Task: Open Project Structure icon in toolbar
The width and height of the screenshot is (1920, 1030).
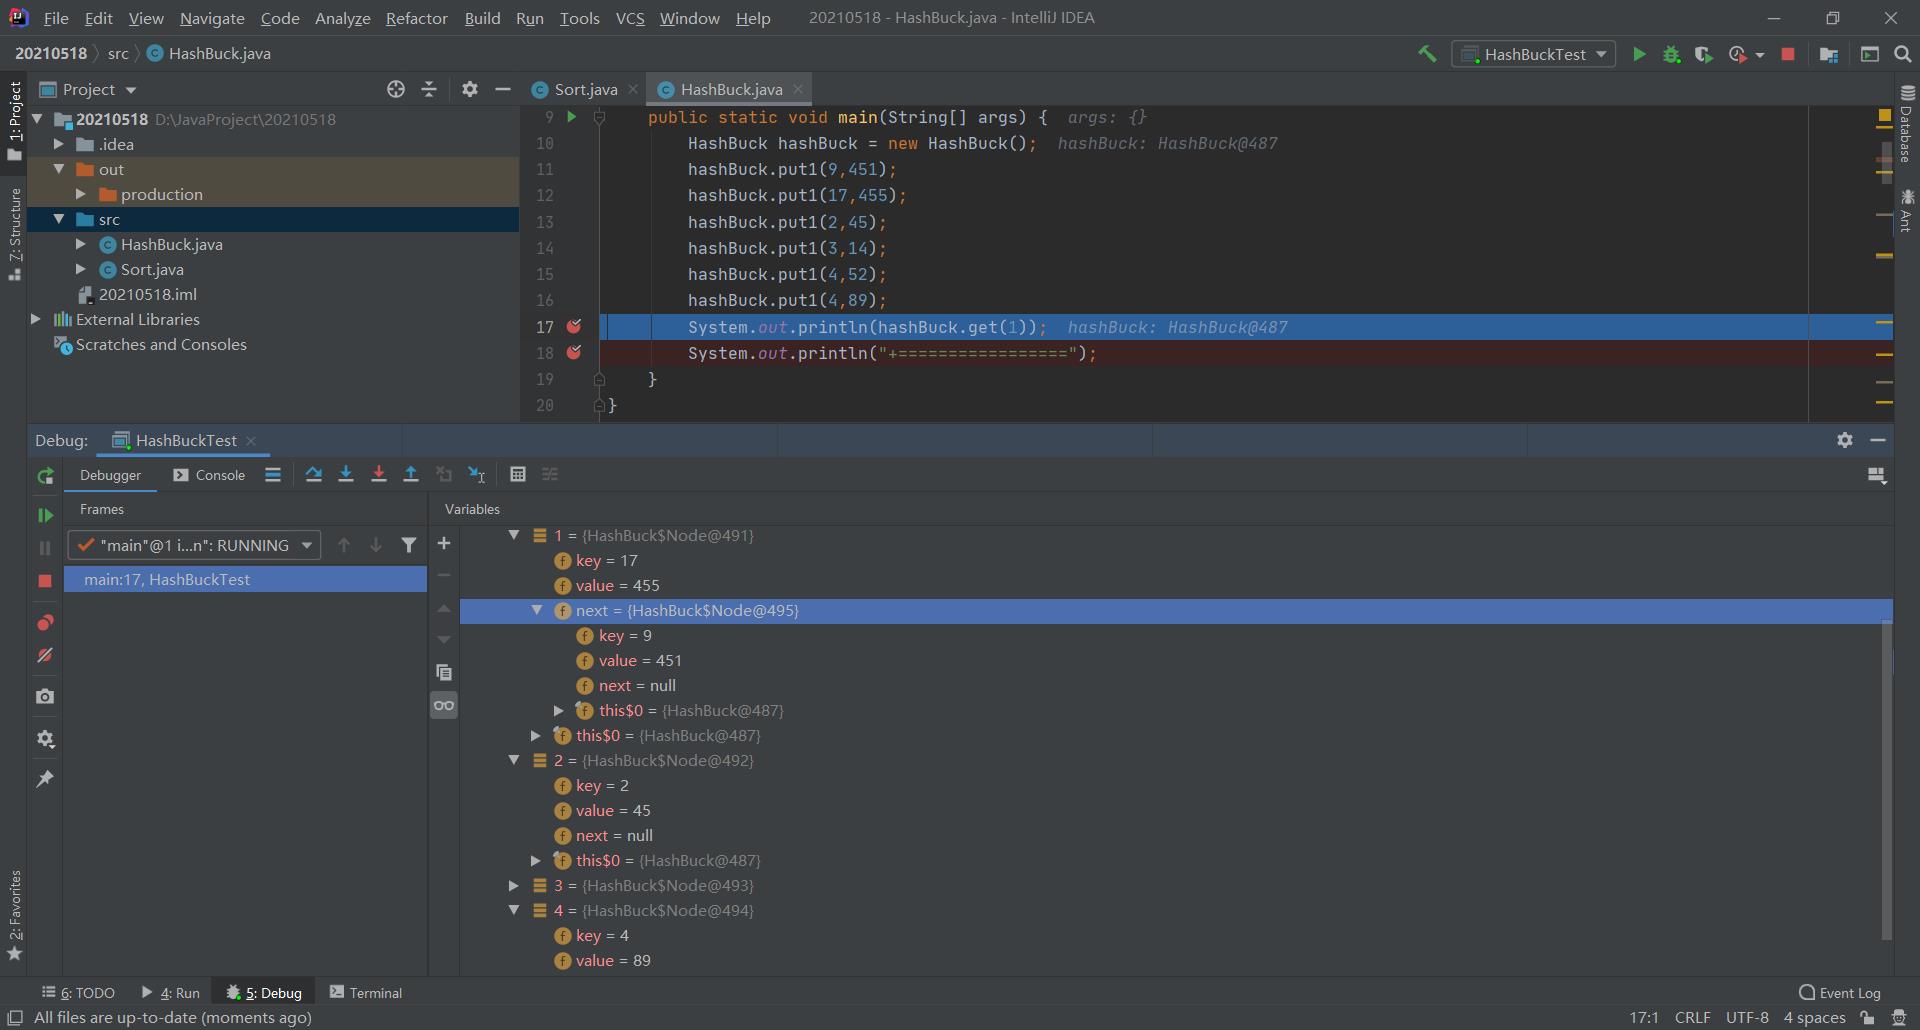Action: point(1829,54)
